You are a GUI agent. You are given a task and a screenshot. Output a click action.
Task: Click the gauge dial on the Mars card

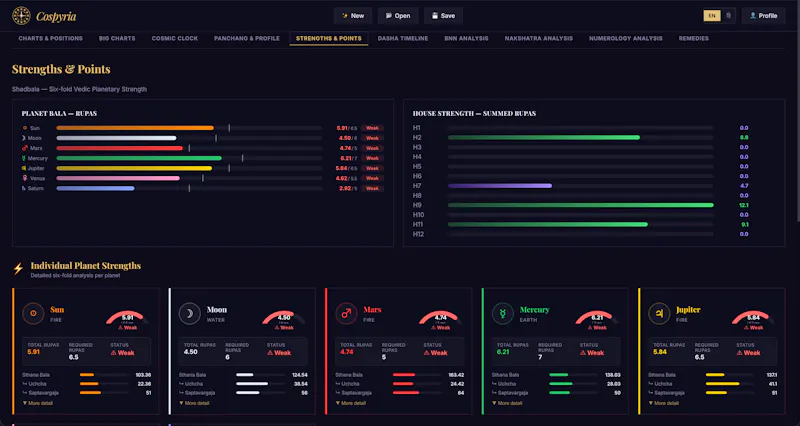click(x=440, y=318)
